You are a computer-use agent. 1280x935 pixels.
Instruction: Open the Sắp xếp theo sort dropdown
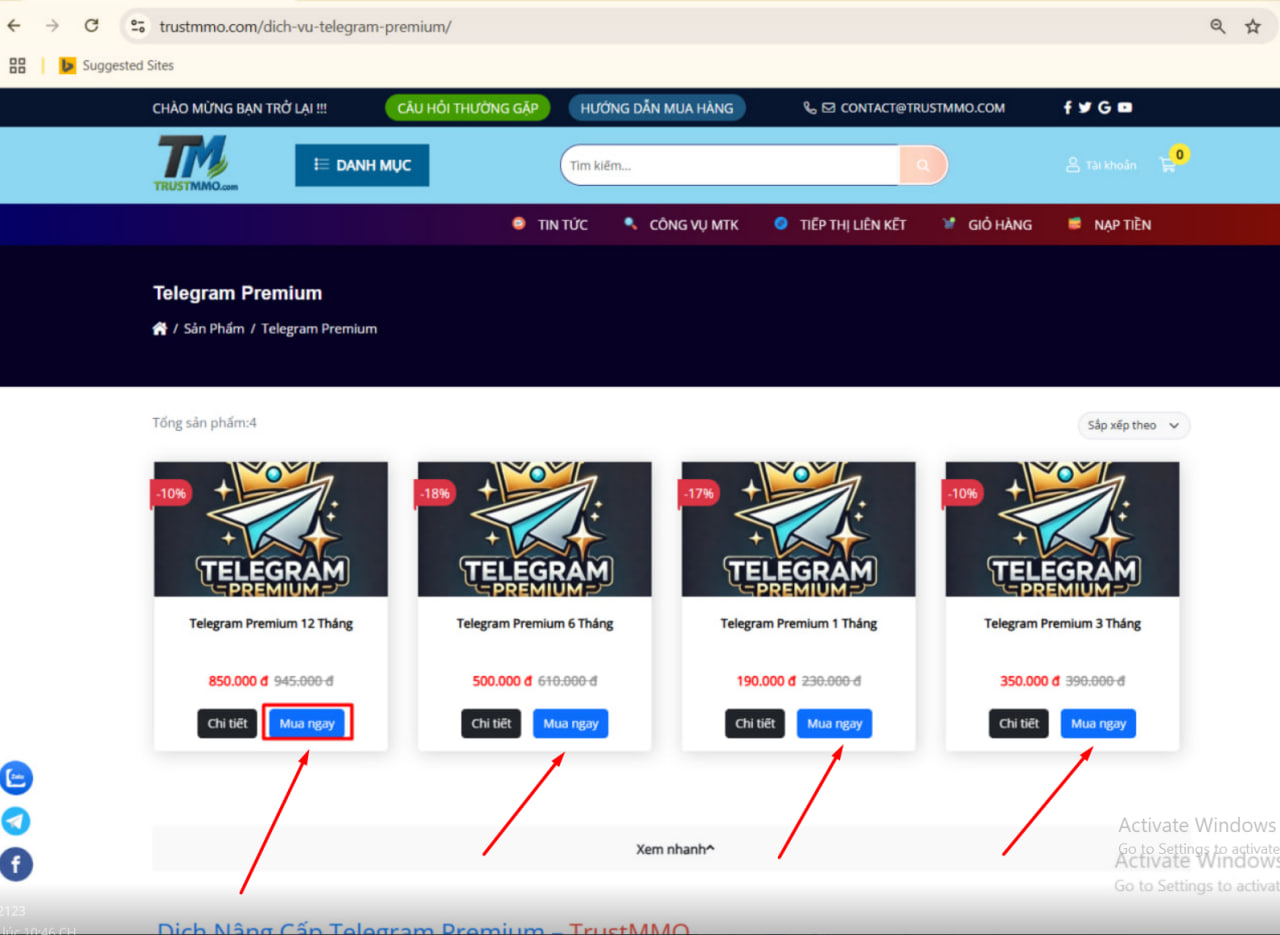[1133, 425]
